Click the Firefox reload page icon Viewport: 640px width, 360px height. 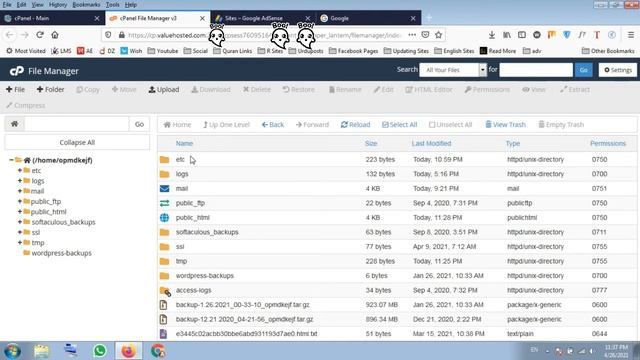pyautogui.click(x=40, y=35)
